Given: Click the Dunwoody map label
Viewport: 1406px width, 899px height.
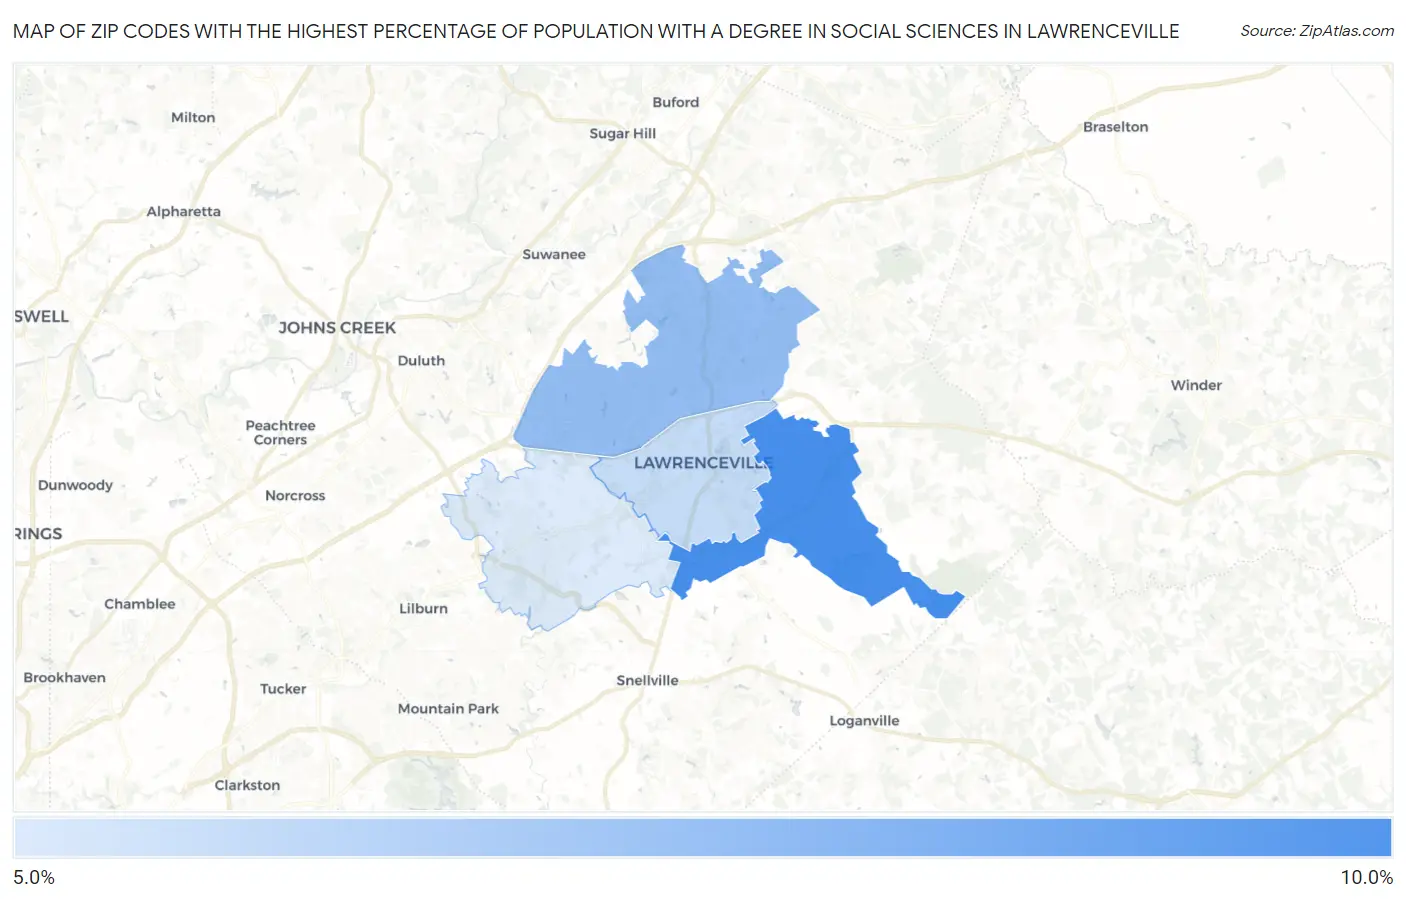Looking at the screenshot, I should [76, 485].
